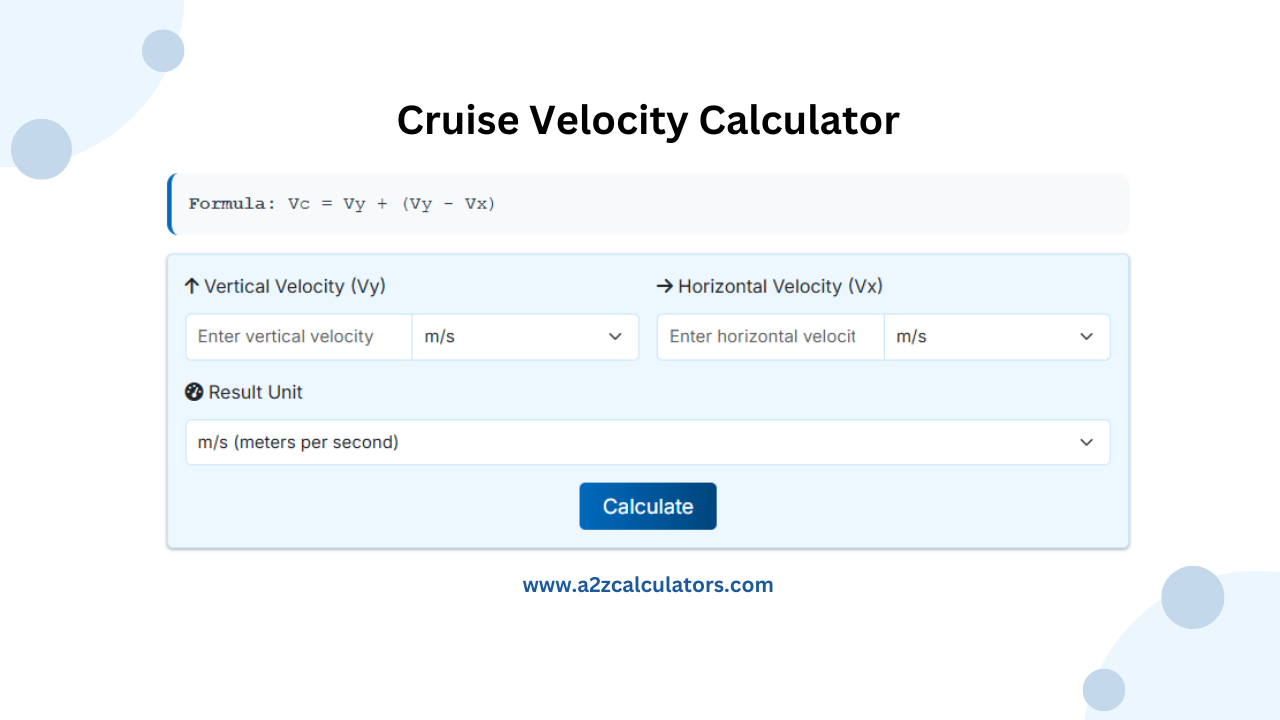The height and width of the screenshot is (720, 1280).
Task: Open the Result Unit meters per second dropdown
Action: pyautogui.click(x=648, y=442)
